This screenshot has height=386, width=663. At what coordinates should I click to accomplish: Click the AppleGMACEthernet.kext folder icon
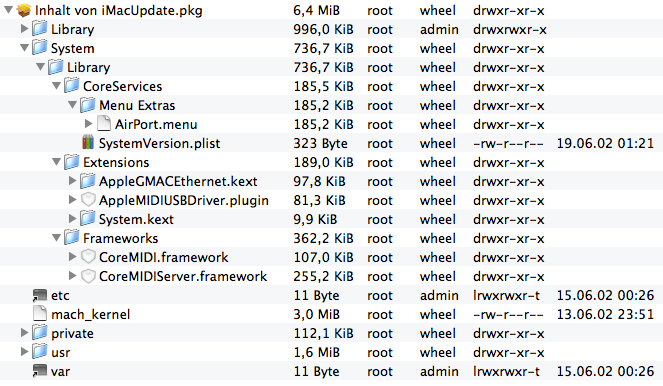click(88, 181)
